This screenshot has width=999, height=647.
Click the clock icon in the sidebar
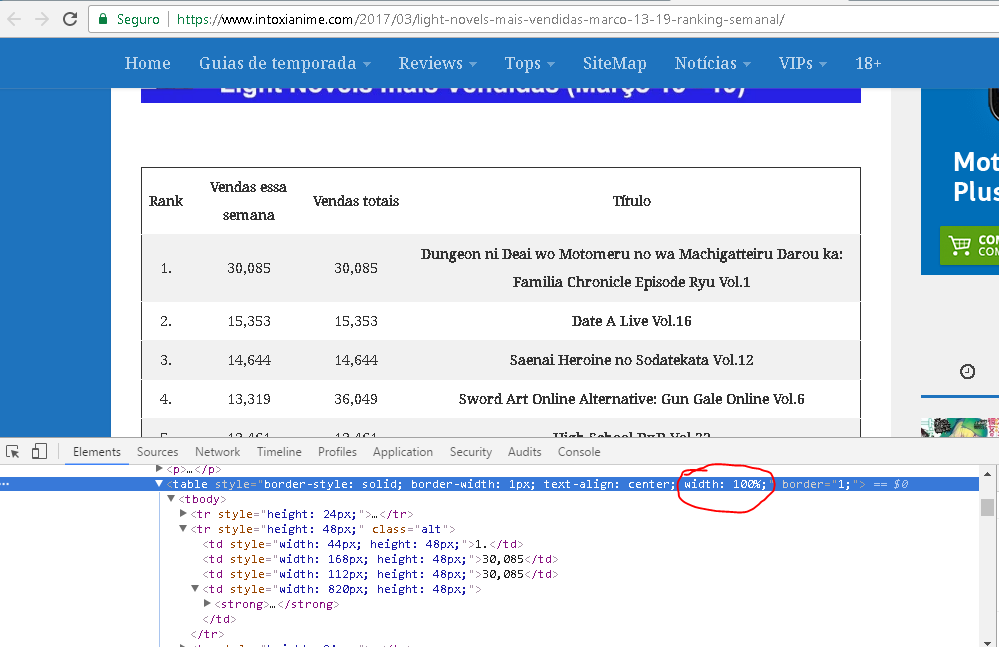(967, 372)
